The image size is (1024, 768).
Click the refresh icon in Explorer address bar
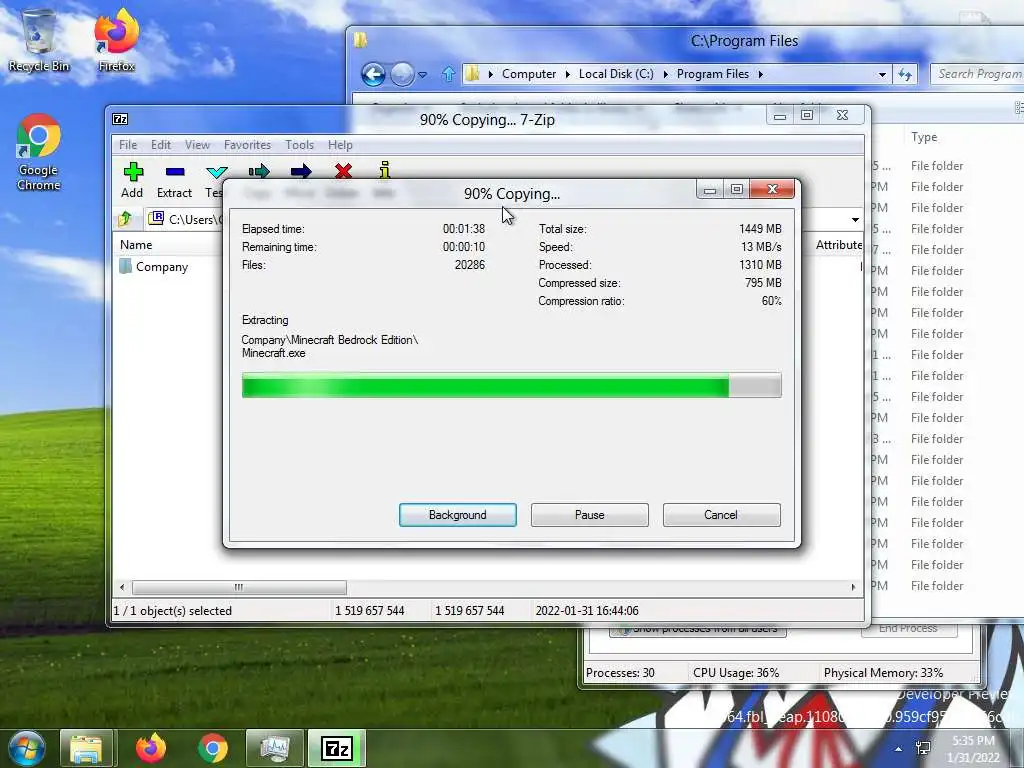(905, 74)
